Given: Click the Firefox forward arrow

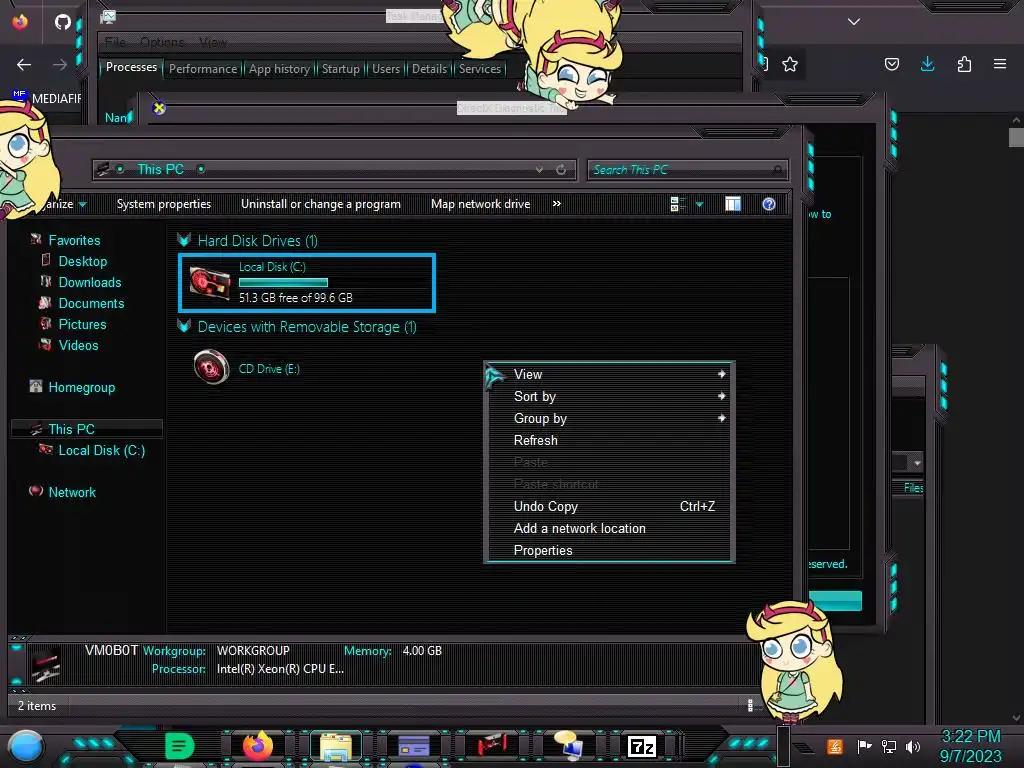Looking at the screenshot, I should pyautogui.click(x=59, y=64).
